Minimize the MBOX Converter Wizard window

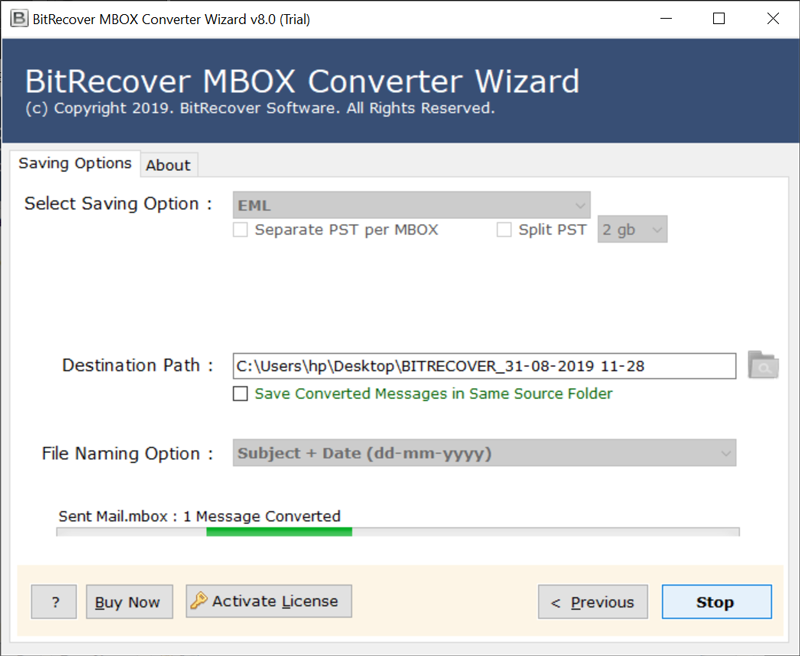pos(666,19)
